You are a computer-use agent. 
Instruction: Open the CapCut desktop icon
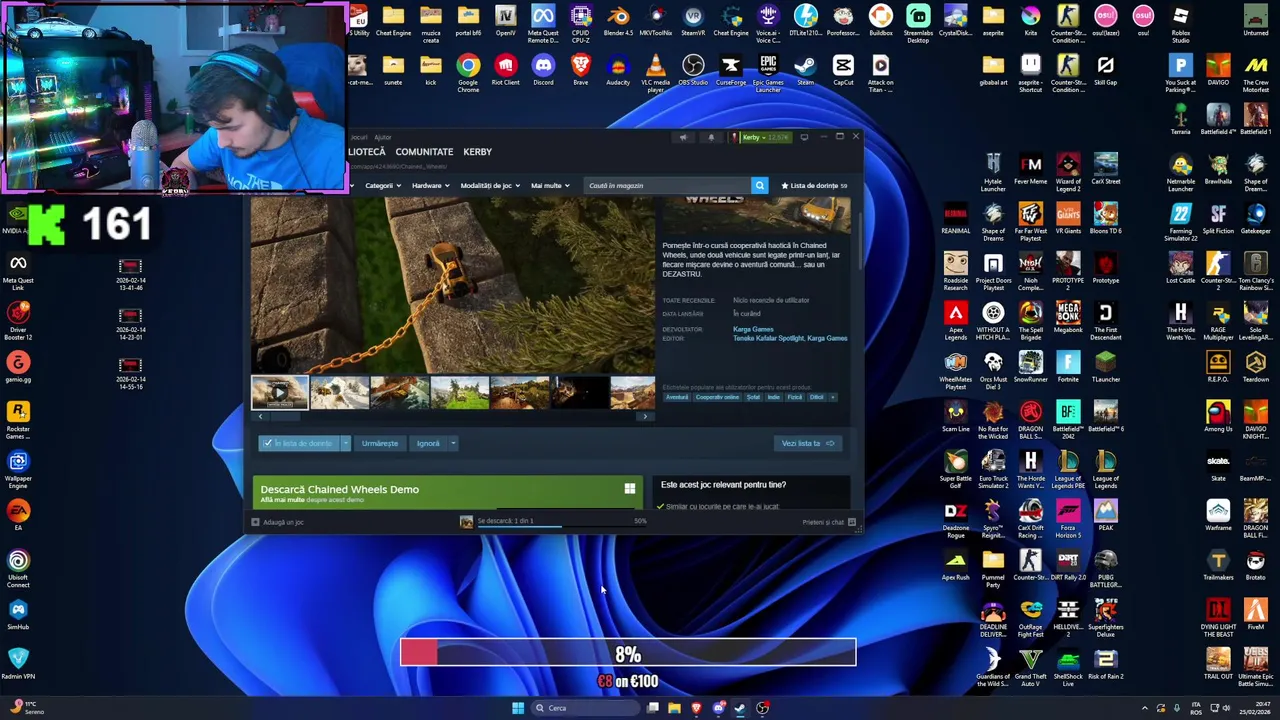tap(843, 71)
